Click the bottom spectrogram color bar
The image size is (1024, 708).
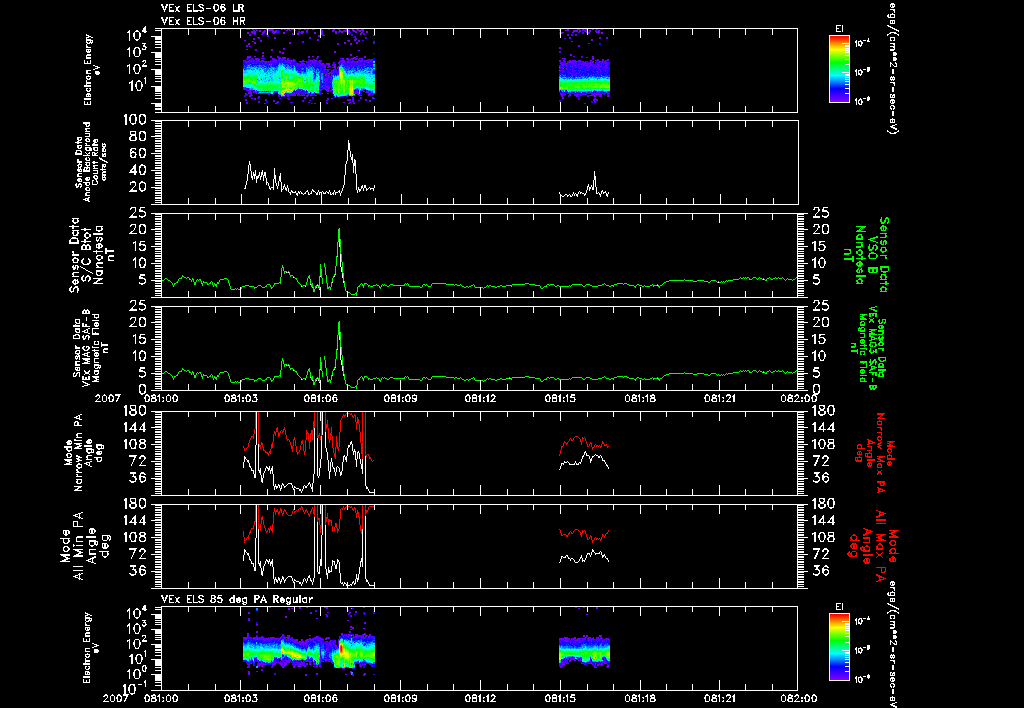tap(839, 647)
